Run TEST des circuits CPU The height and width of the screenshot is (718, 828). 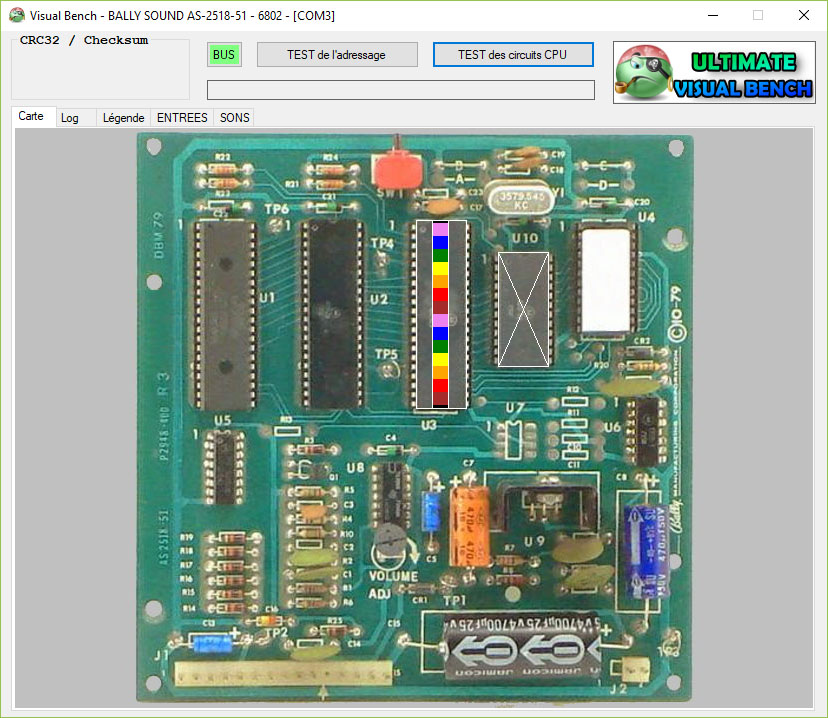513,55
